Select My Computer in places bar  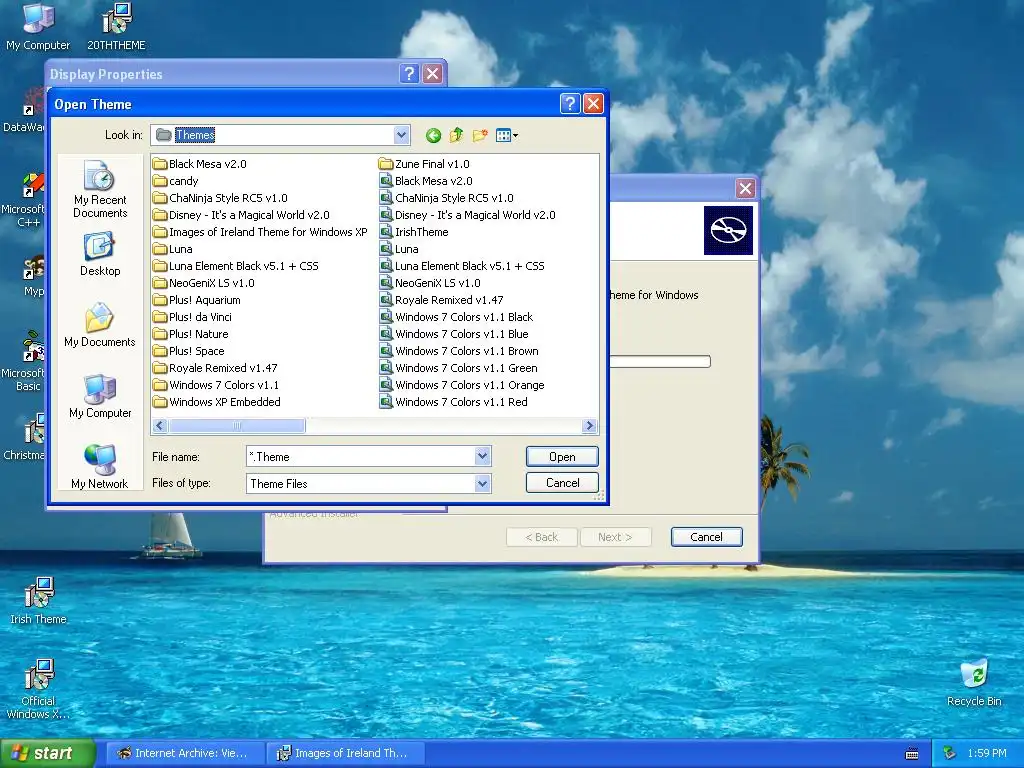(x=100, y=396)
